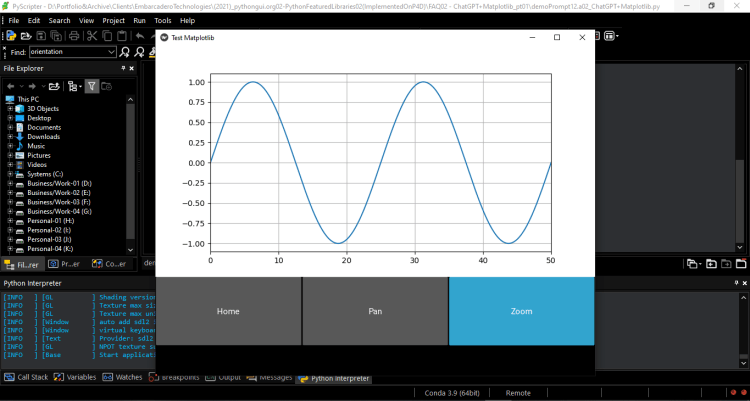This screenshot has width=750, height=401.
Task: Open the Search menu
Action: [x=59, y=21]
